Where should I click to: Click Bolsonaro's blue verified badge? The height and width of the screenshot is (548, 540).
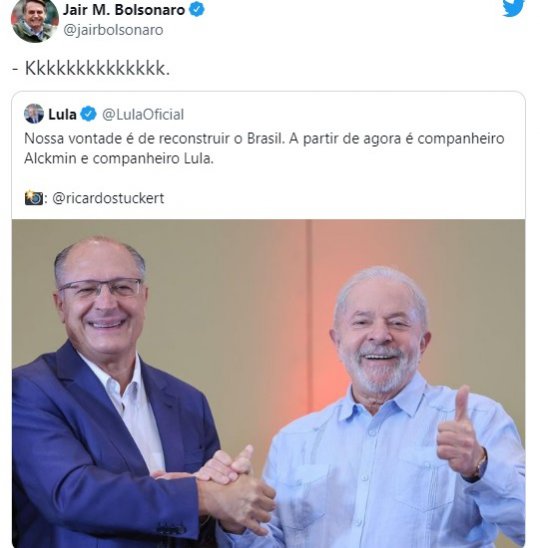click(197, 9)
